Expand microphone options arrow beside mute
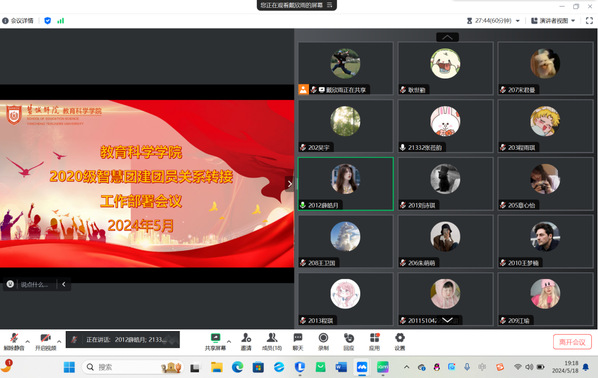This screenshot has height=378, width=598. coord(27,341)
